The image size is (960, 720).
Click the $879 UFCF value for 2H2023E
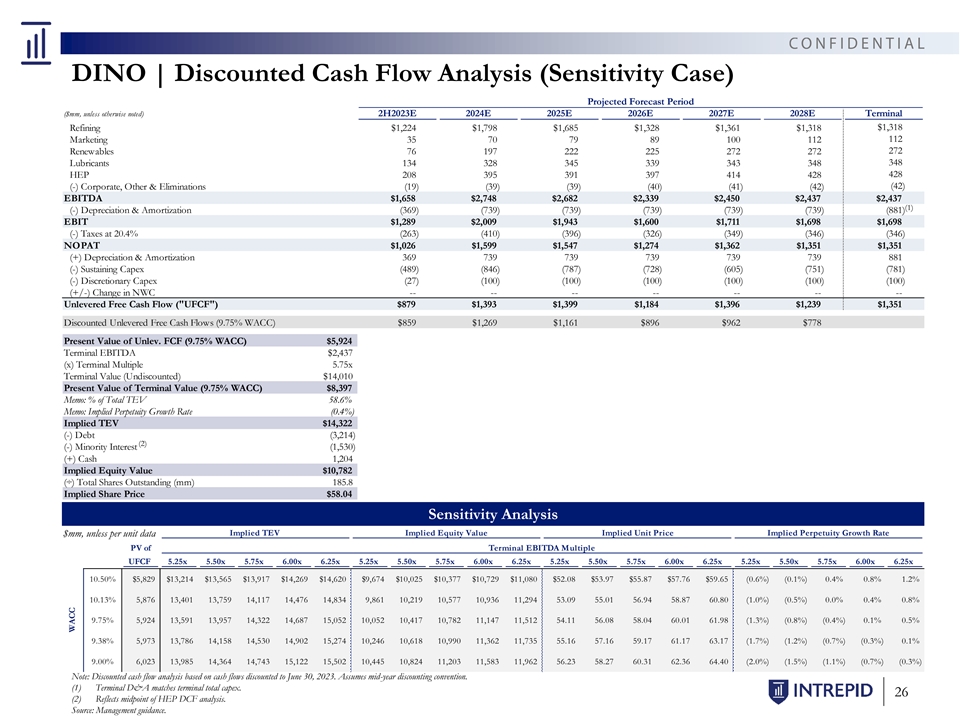[x=407, y=304]
